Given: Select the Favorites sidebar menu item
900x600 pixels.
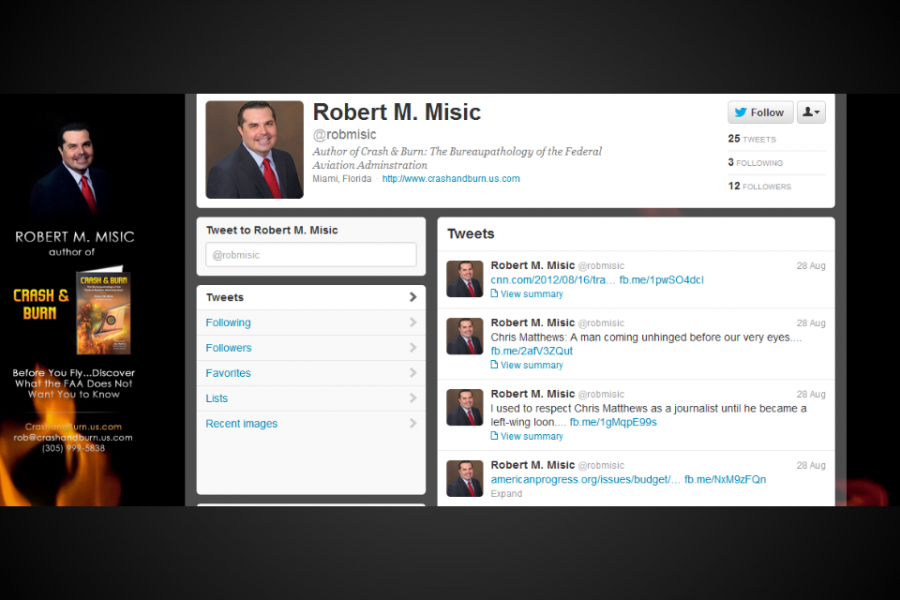Looking at the screenshot, I should pos(311,373).
